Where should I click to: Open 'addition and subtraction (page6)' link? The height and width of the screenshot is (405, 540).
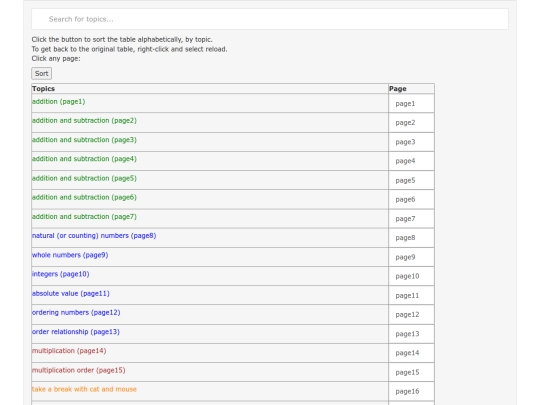[84, 197]
